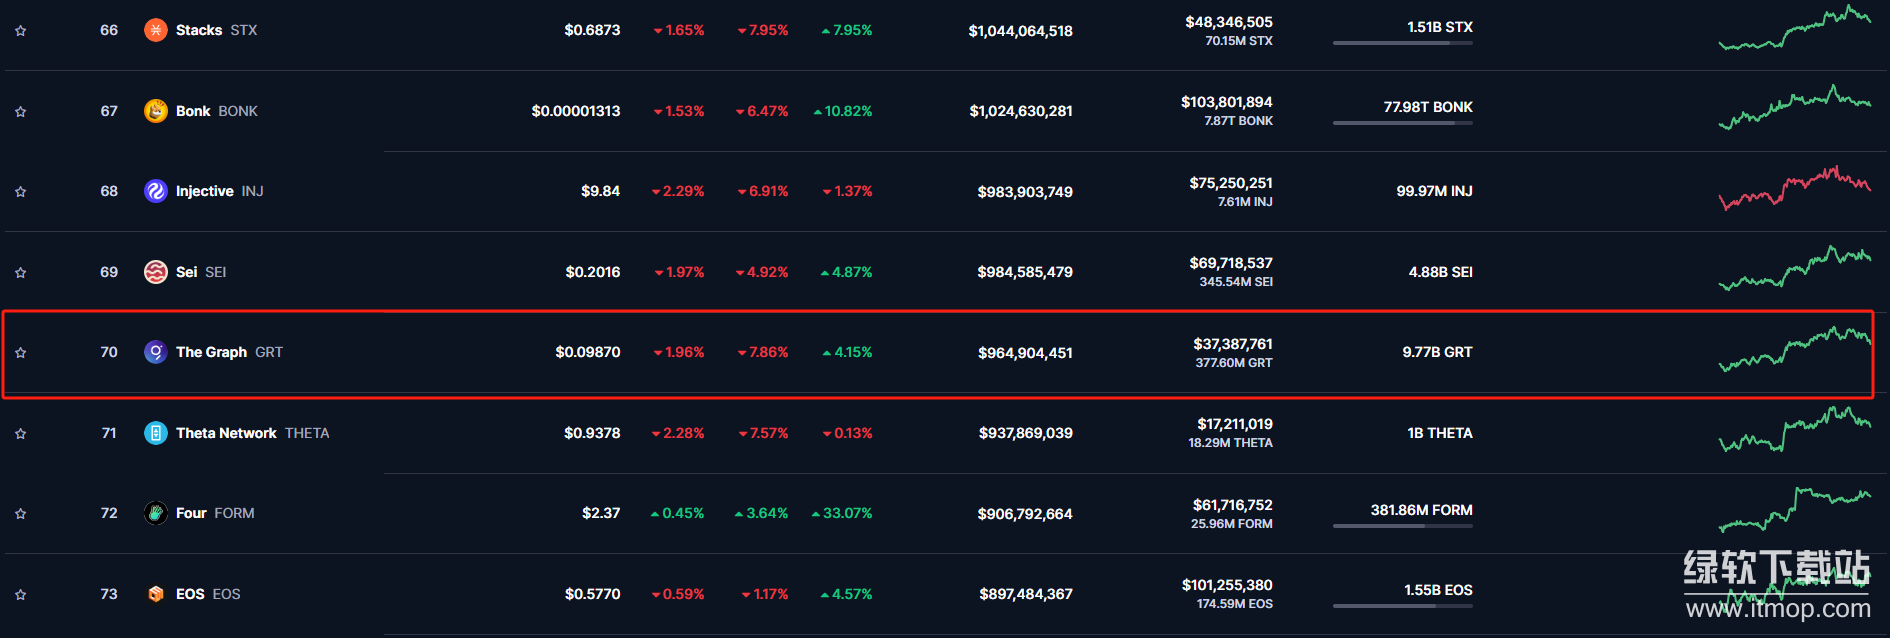Click Bonk 24h volume $103,801,894
The width and height of the screenshot is (1890, 638).
click(x=1226, y=102)
